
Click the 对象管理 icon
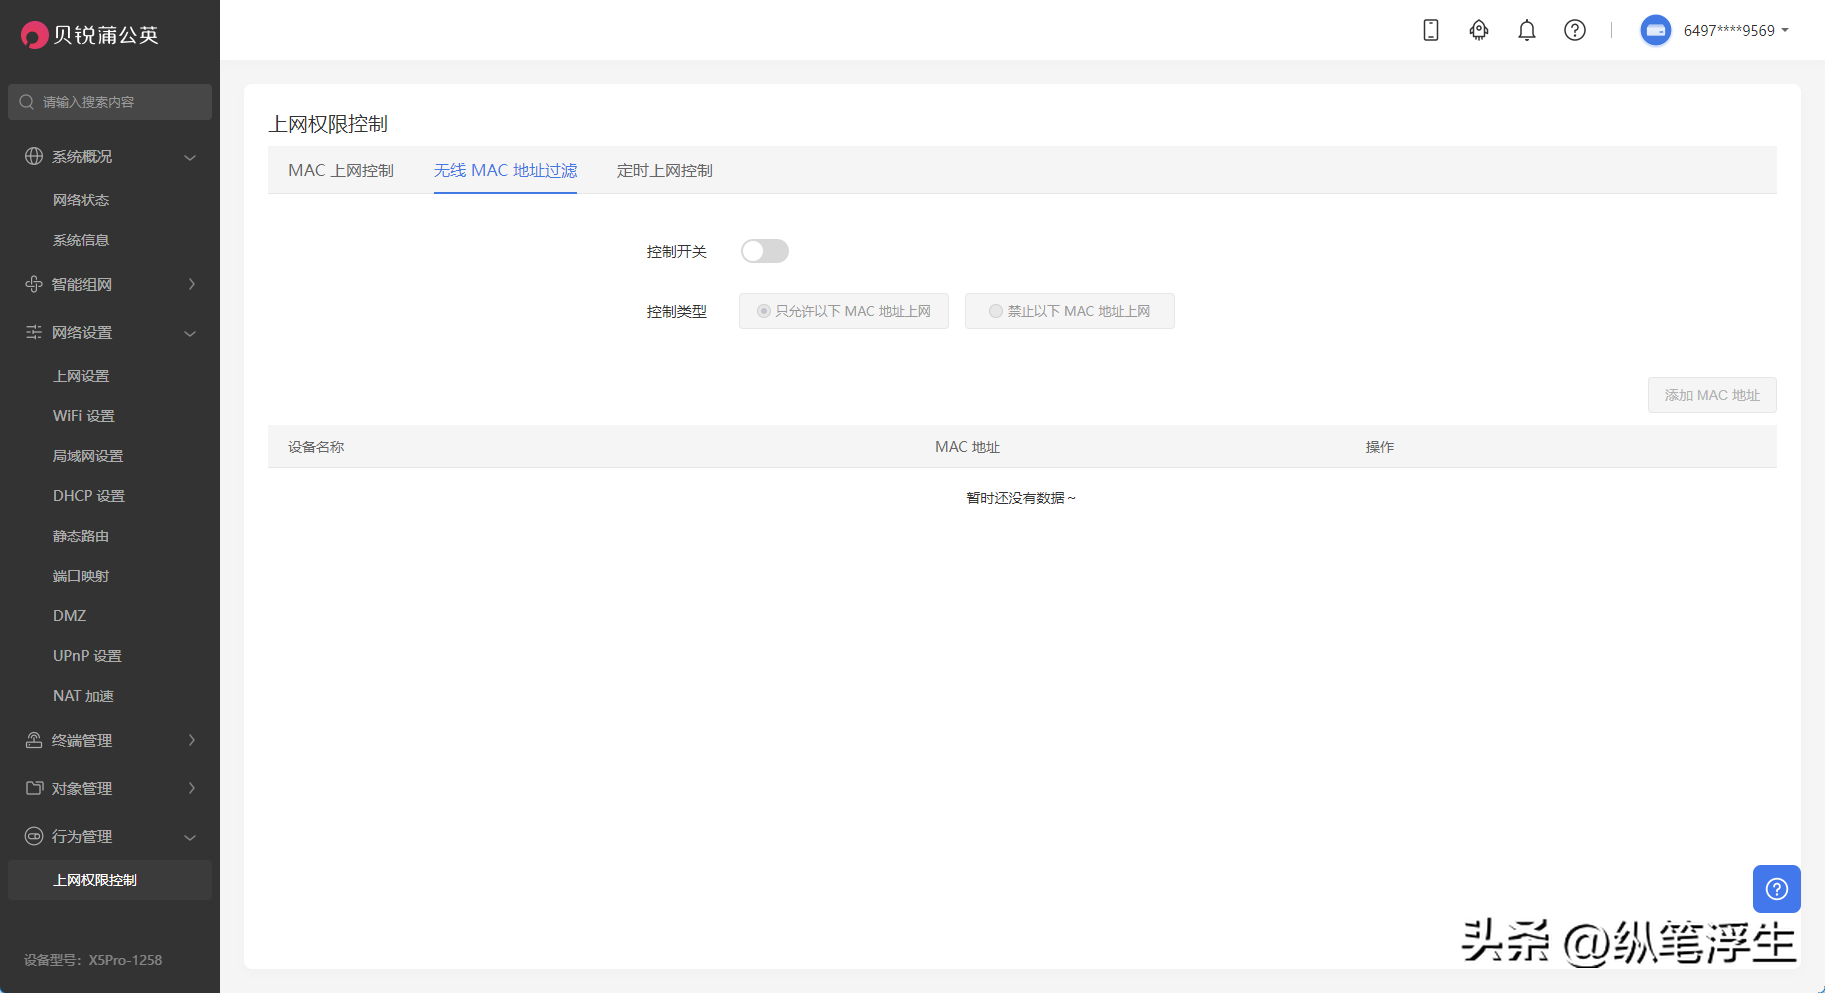[34, 788]
